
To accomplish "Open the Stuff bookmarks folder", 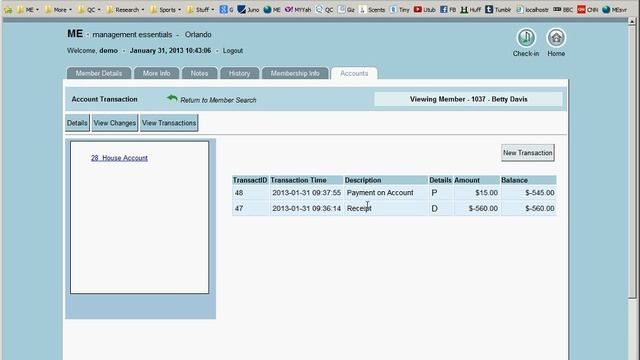I will coord(200,9).
